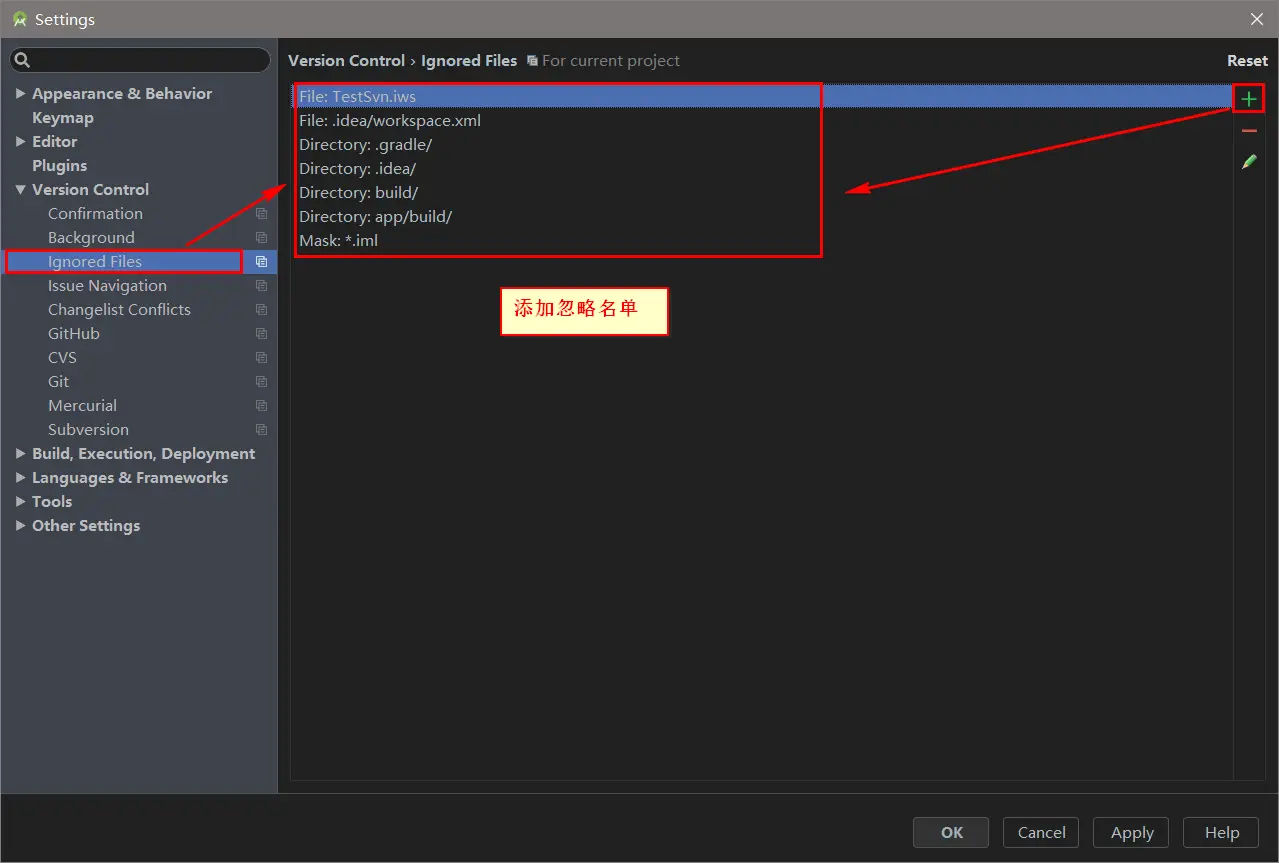Image resolution: width=1279 pixels, height=863 pixels.
Task: Expand the Other Settings section
Action: coord(21,525)
